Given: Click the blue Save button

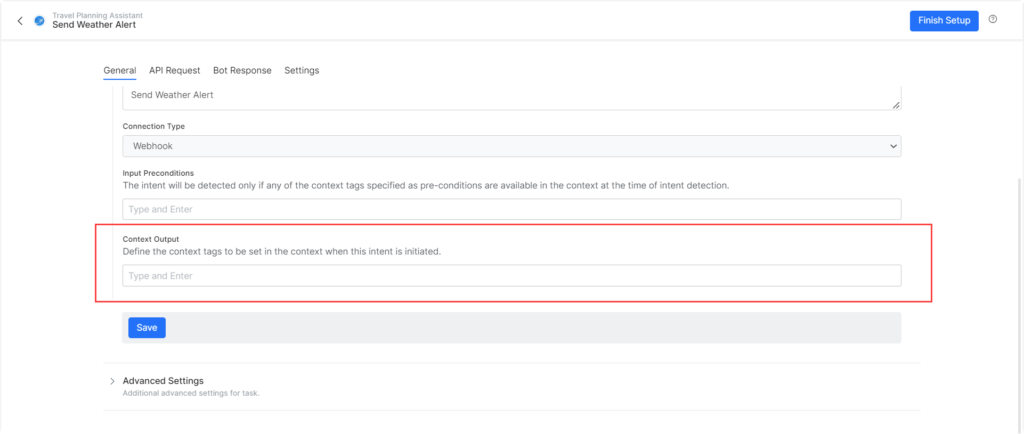Looking at the screenshot, I should 147,328.
